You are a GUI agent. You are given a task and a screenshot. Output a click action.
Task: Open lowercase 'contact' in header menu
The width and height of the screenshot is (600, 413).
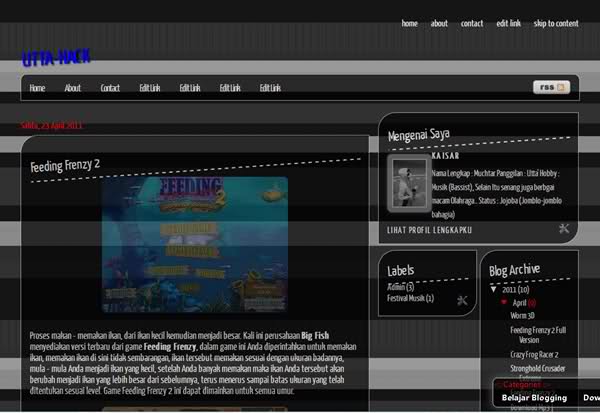point(472,23)
